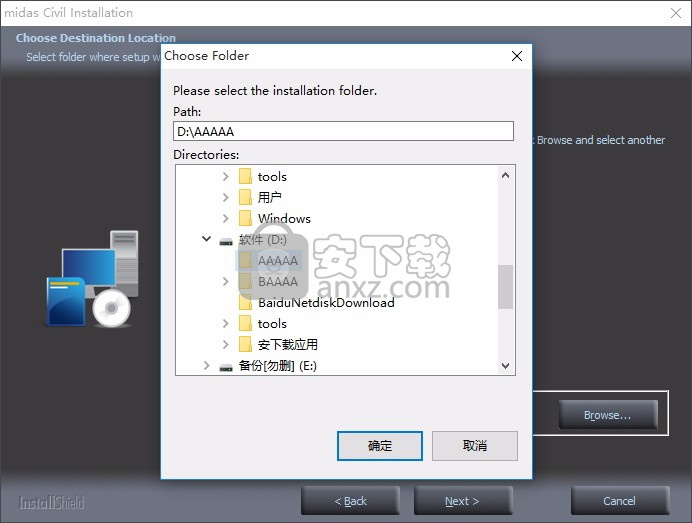Select the 备份[勿删] (E:) drive label
The width and height of the screenshot is (692, 523).
point(278,366)
